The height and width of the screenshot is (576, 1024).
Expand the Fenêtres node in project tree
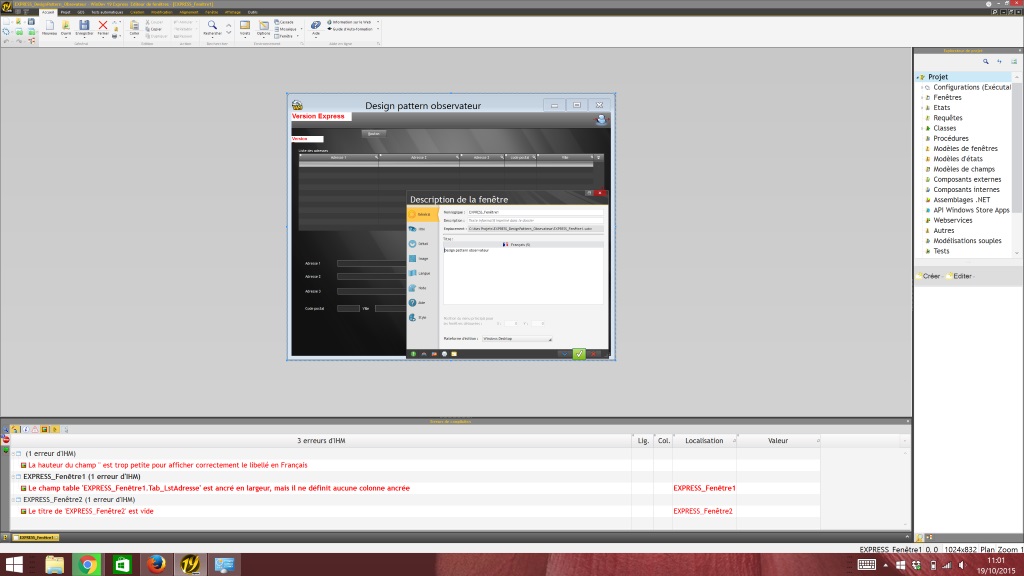[922, 97]
